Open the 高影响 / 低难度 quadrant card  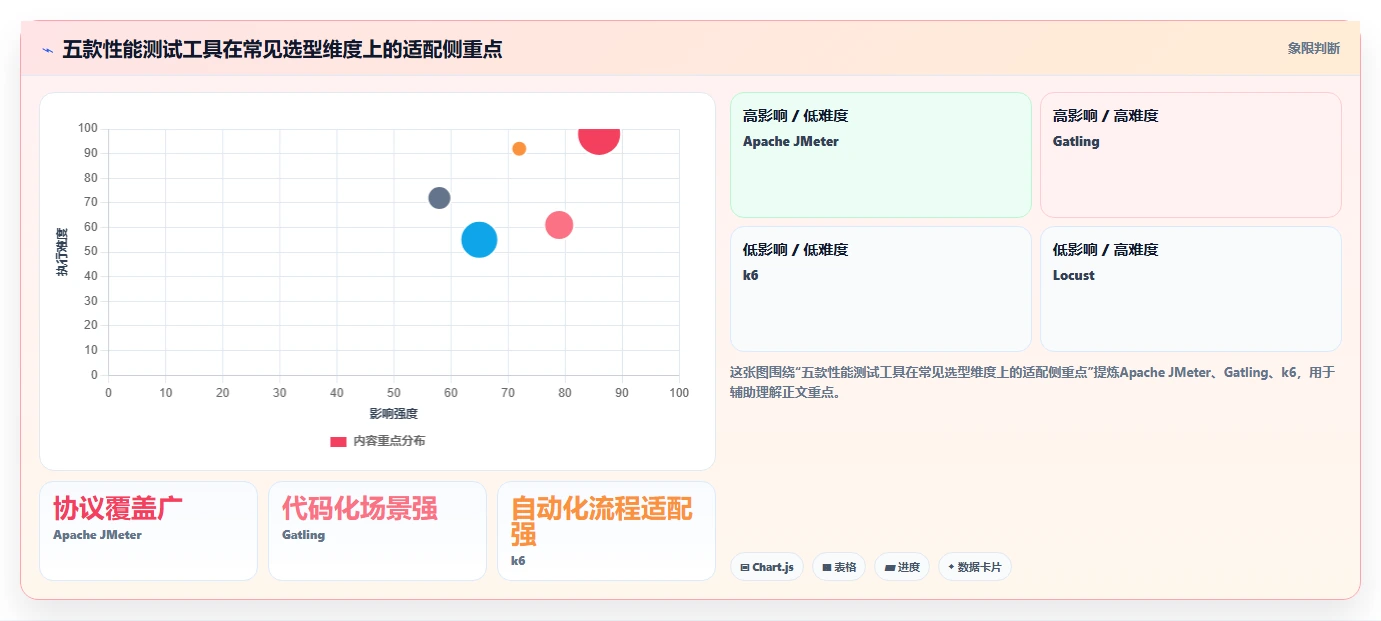[x=880, y=155]
